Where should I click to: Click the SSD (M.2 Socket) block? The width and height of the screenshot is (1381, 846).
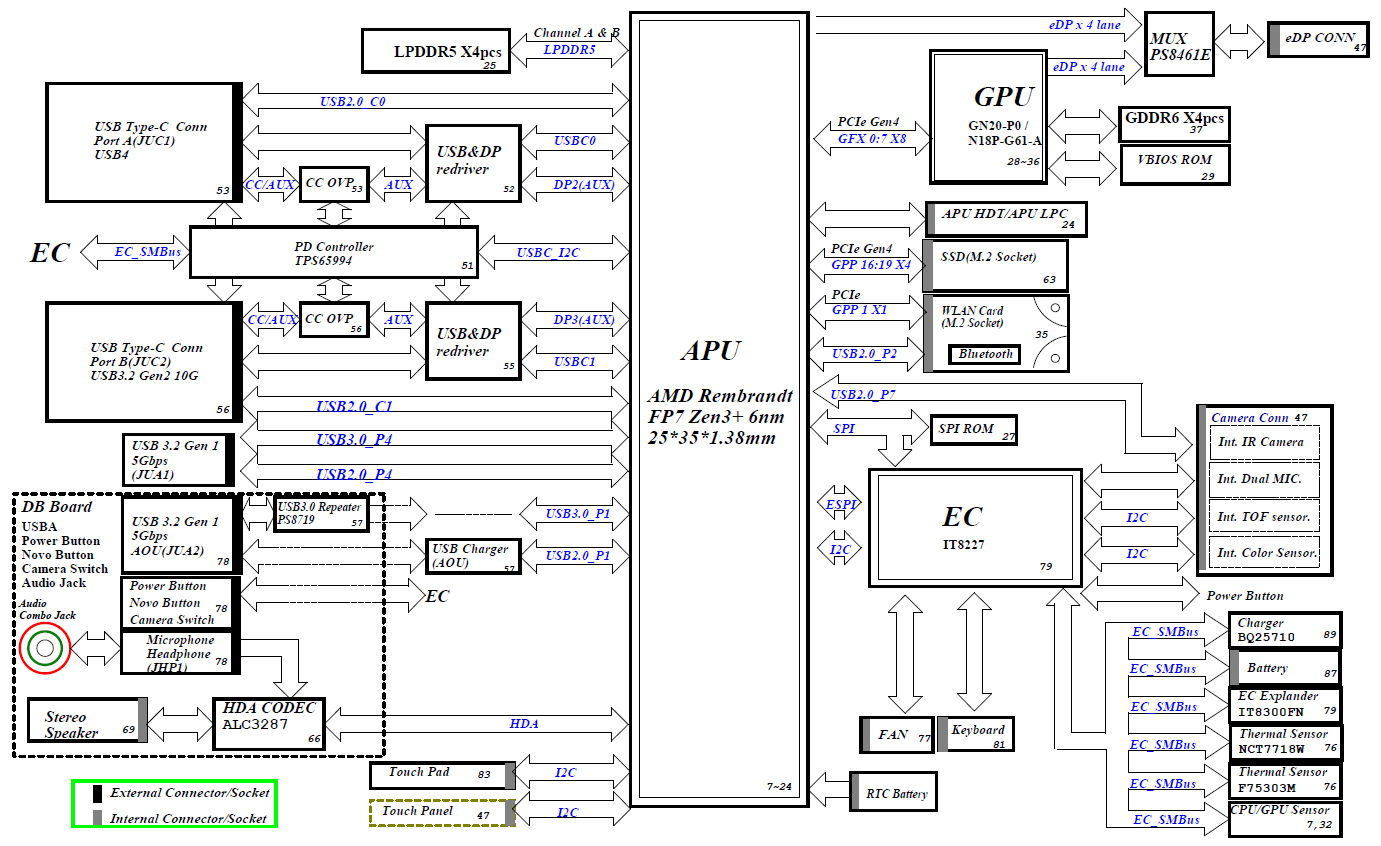tap(994, 265)
